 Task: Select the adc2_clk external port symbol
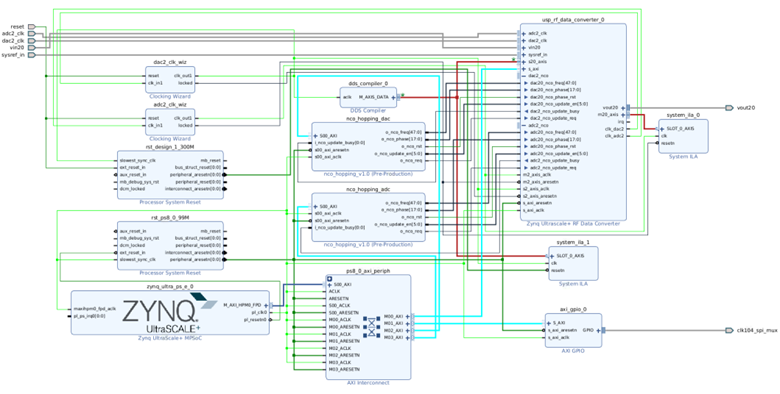pyautogui.click(x=32, y=33)
